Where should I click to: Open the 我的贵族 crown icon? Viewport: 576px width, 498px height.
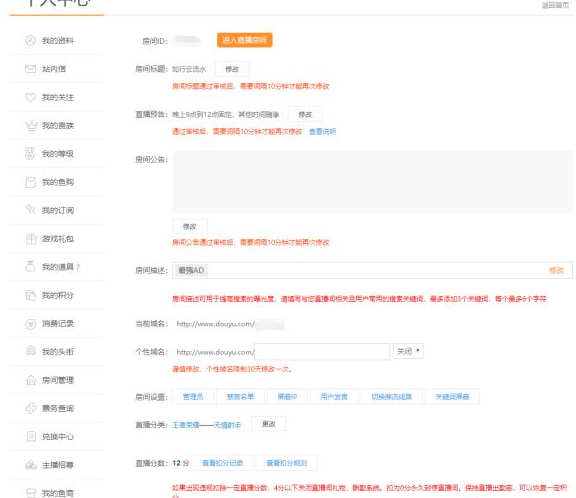tap(31, 125)
